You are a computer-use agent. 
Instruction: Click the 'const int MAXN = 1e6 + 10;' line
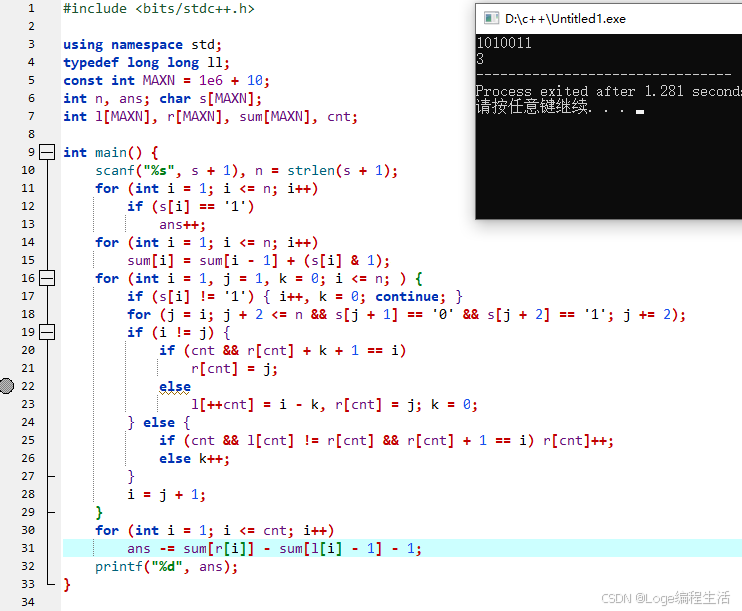click(167, 80)
